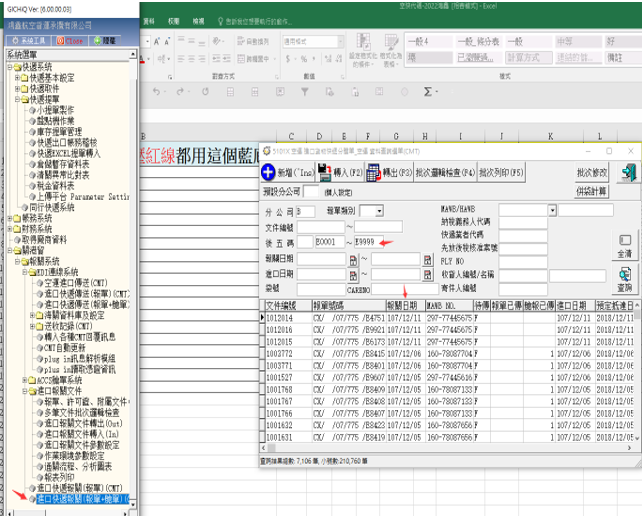Screen dimensions: 642x516
Task: Expand the 快遞基本設定 tree folder
Action: coord(17,76)
